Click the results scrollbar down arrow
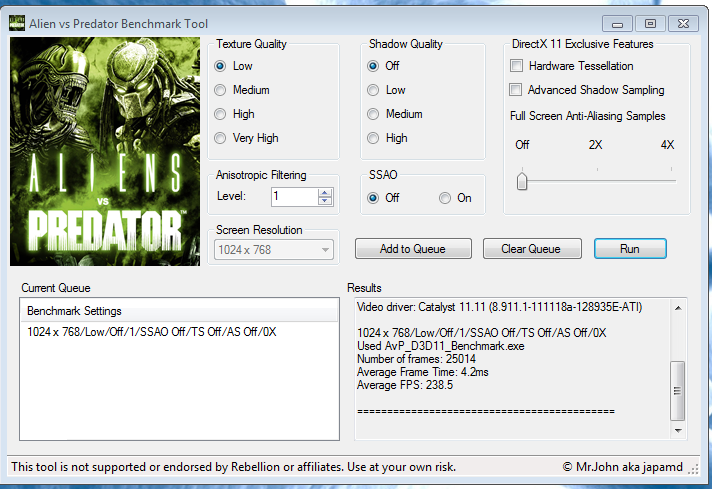712x489 pixels. click(678, 430)
